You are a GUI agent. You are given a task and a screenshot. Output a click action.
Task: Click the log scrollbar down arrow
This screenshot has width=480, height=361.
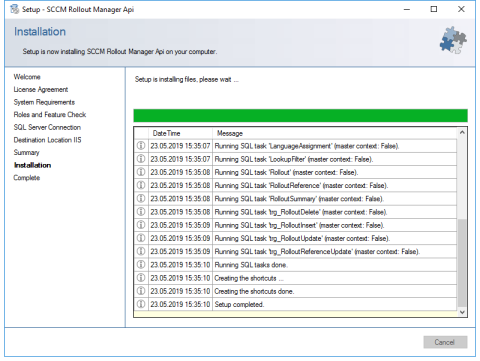462,312
